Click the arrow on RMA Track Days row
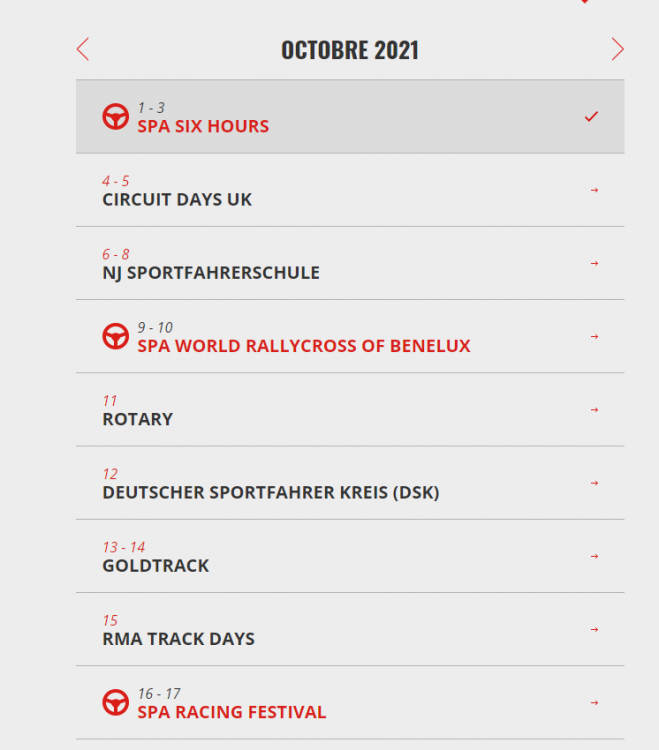This screenshot has width=659, height=750. (x=594, y=629)
